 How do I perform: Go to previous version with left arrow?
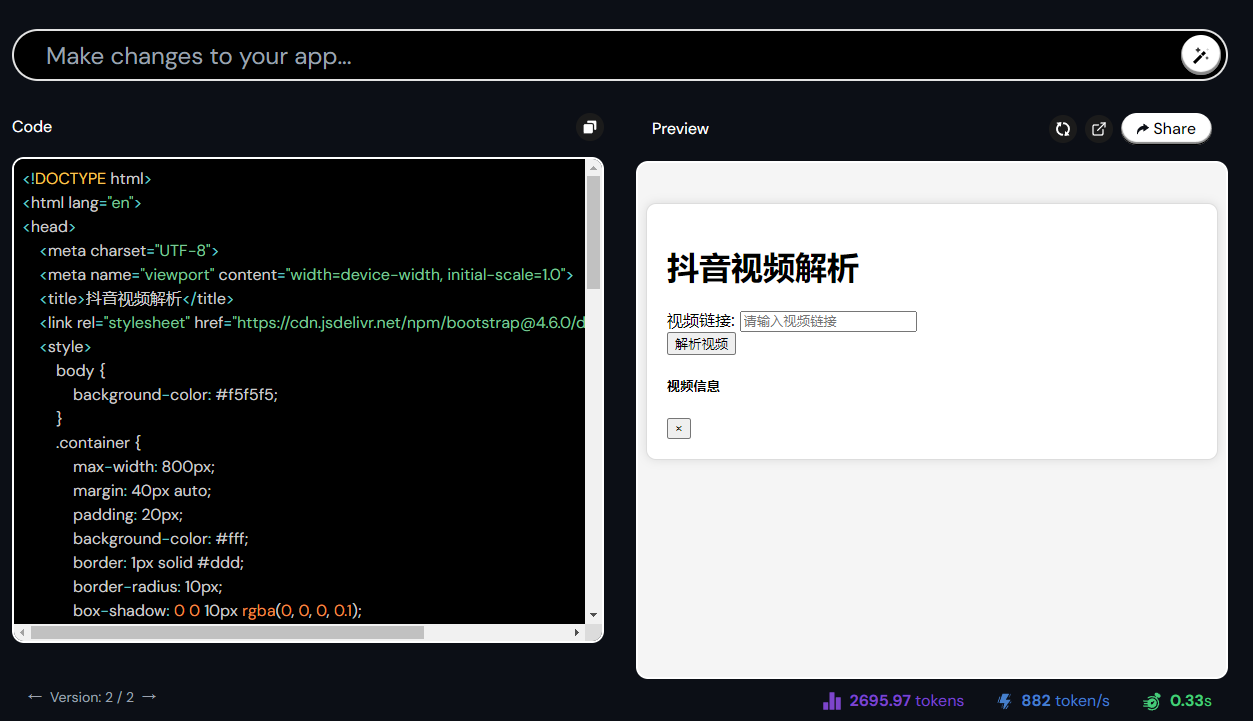(x=33, y=696)
